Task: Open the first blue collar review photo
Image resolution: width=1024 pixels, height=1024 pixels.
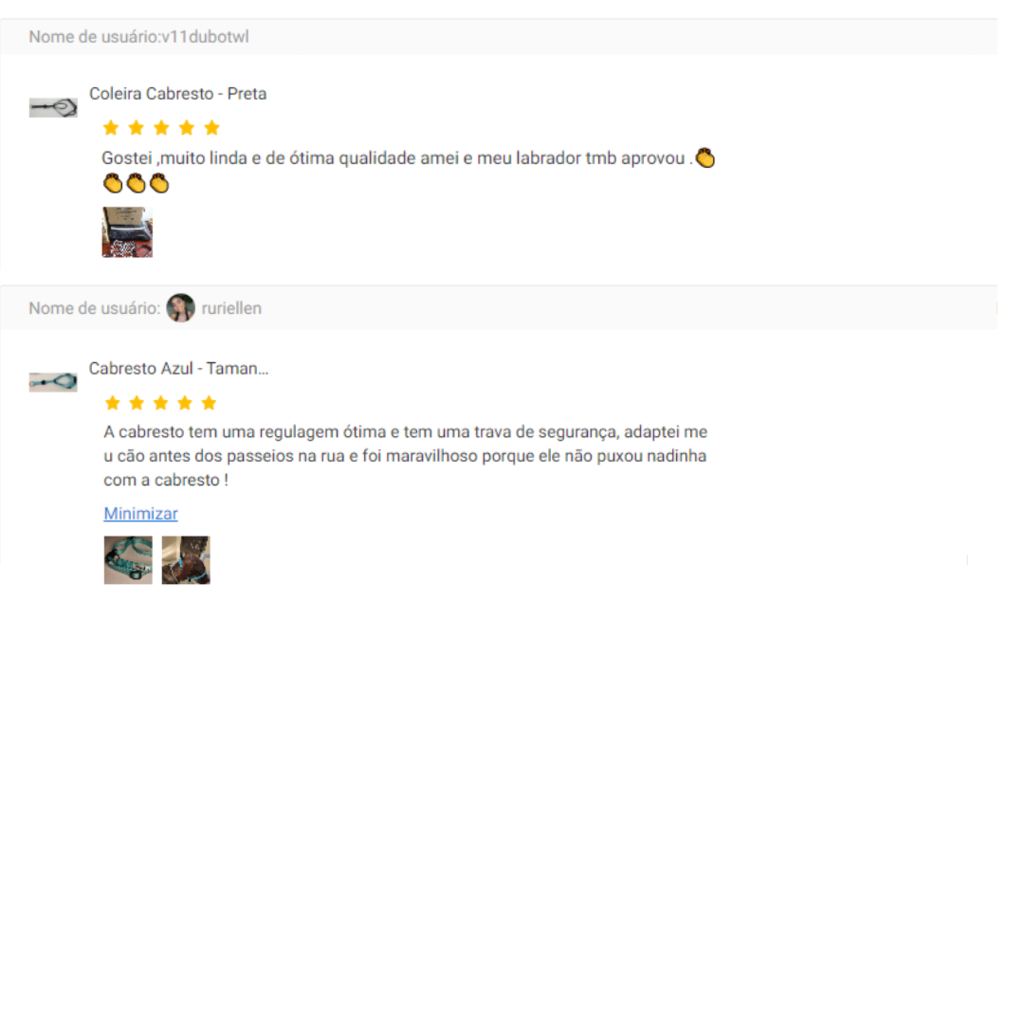Action: (x=128, y=560)
